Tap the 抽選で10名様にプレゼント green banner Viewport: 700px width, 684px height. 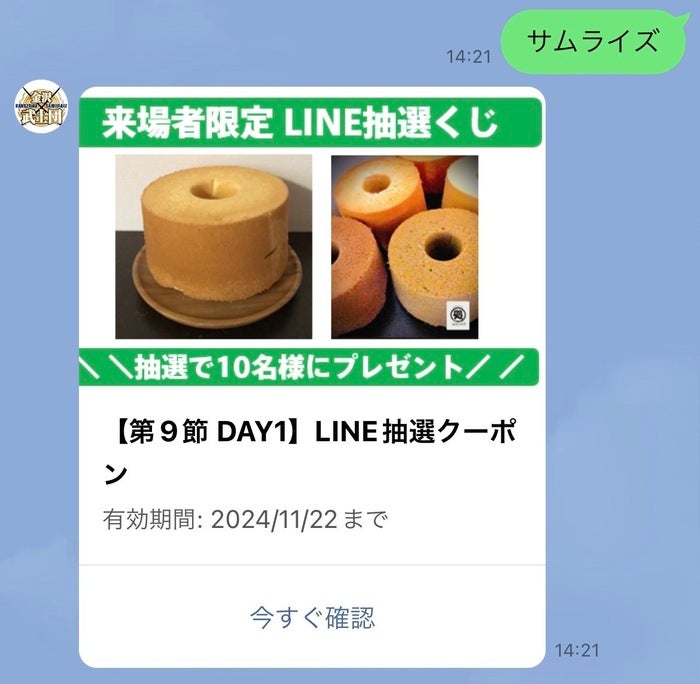pyautogui.click(x=309, y=367)
